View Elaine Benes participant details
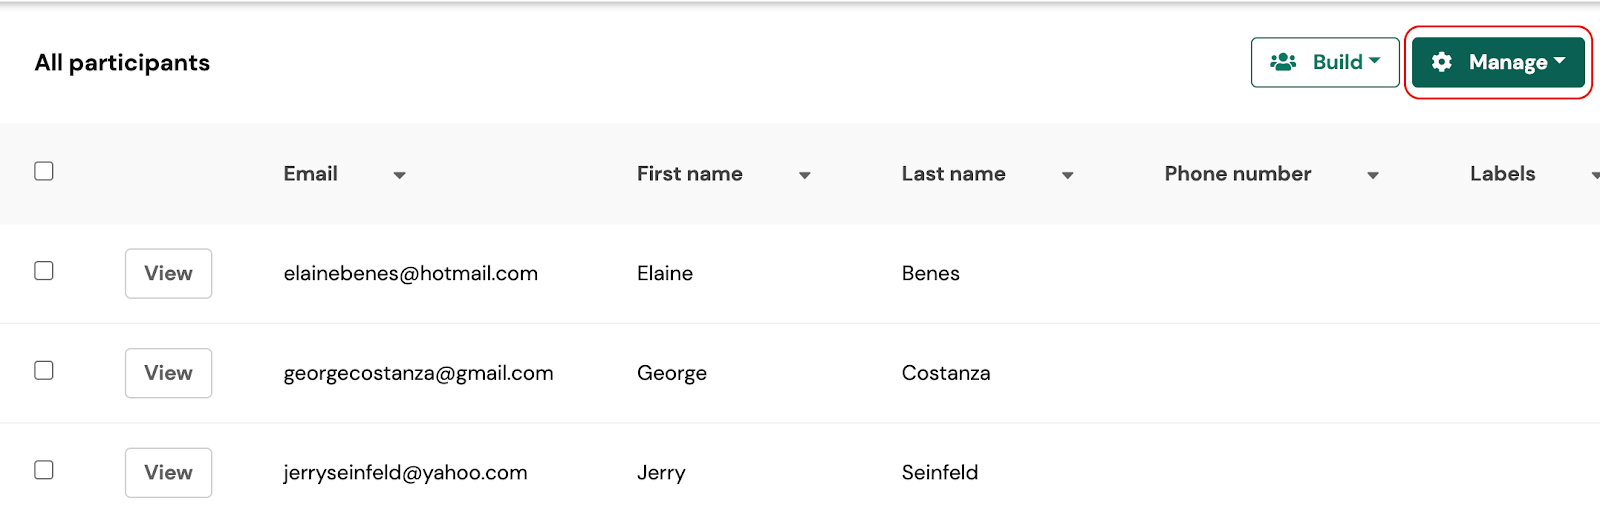This screenshot has height=510, width=1600. tap(168, 273)
